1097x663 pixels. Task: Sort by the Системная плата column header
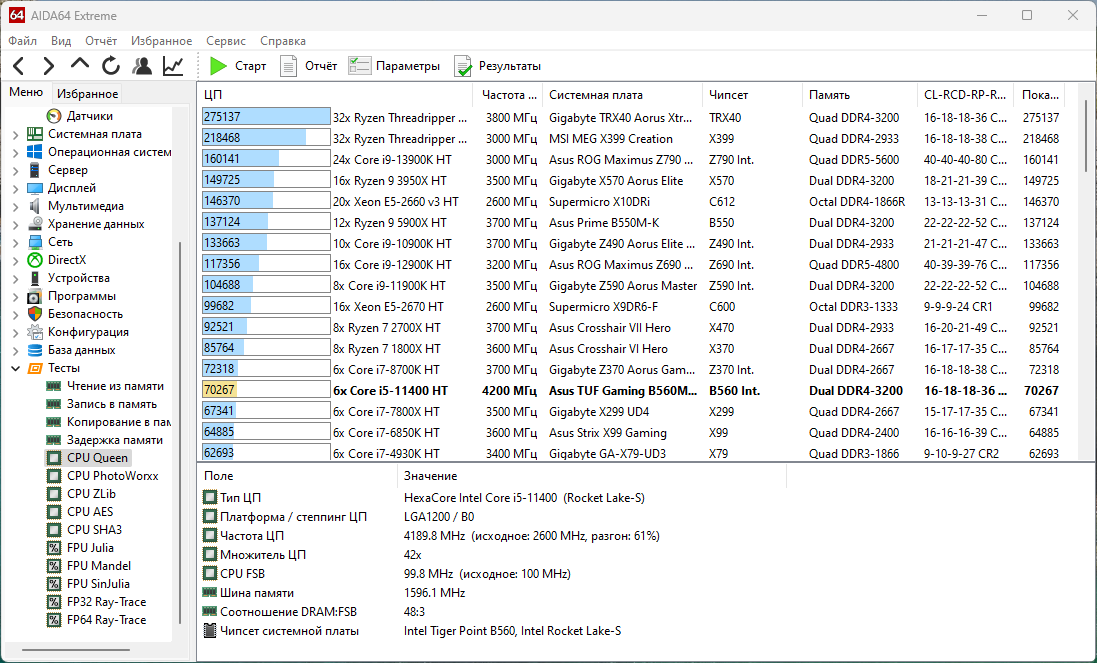pyautogui.click(x=622, y=95)
